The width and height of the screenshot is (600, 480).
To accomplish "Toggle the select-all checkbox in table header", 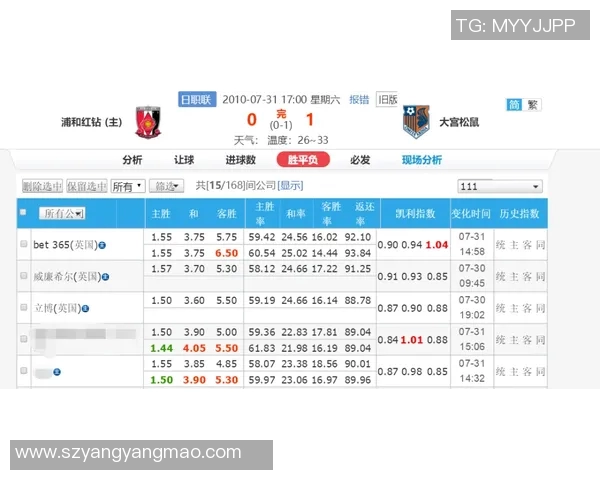I will point(23,212).
